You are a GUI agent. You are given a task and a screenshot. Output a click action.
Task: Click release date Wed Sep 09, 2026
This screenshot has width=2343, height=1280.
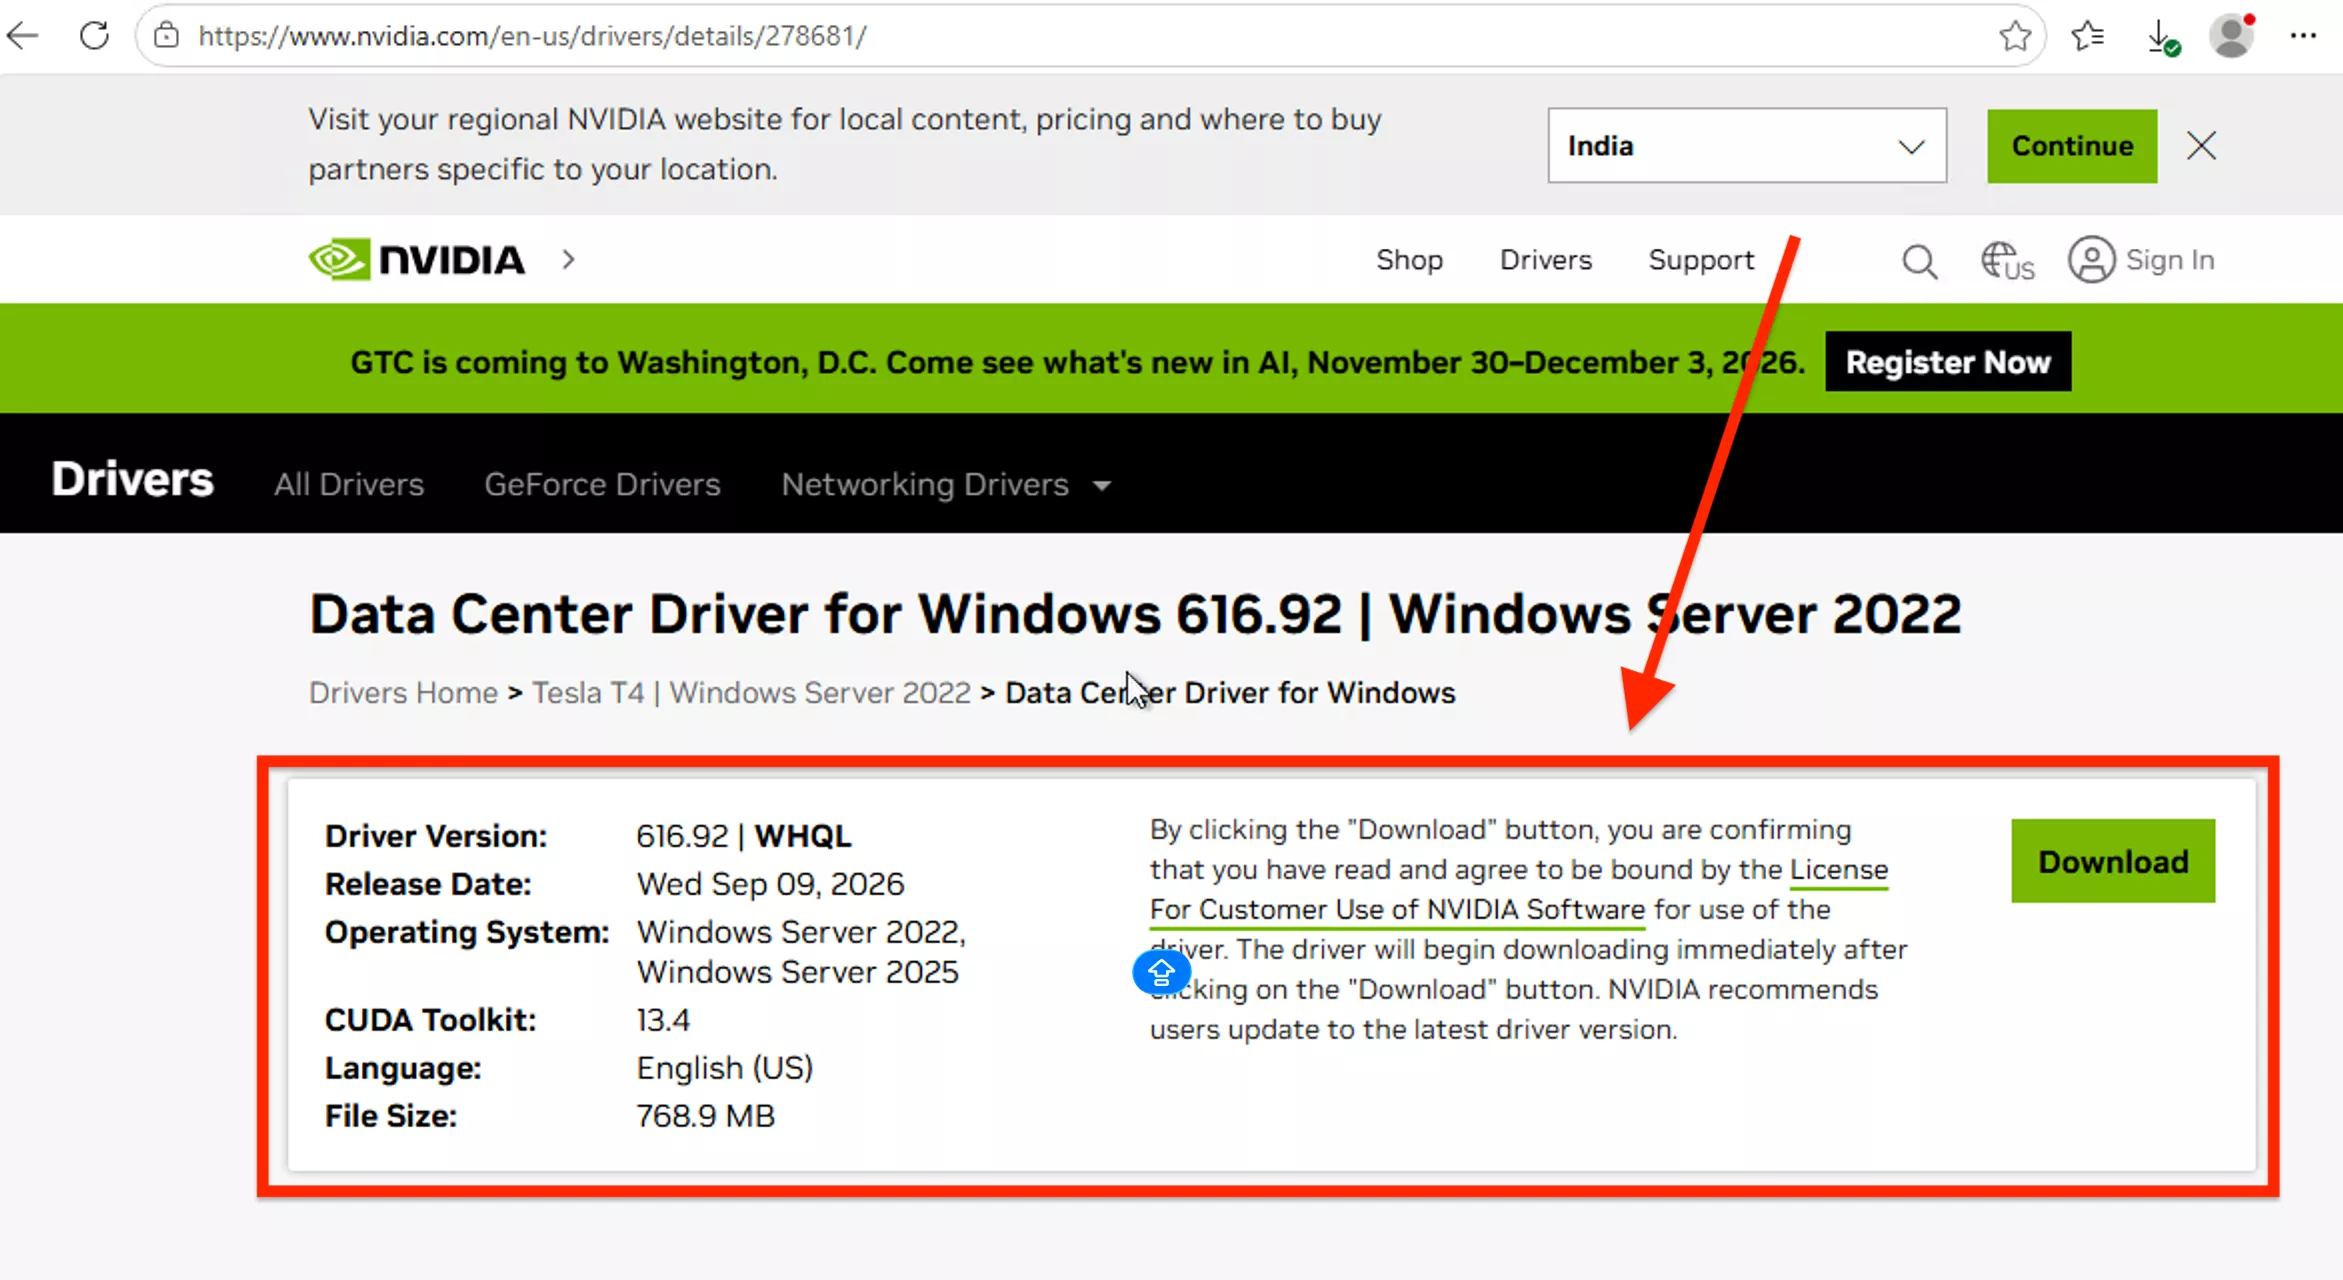(770, 884)
